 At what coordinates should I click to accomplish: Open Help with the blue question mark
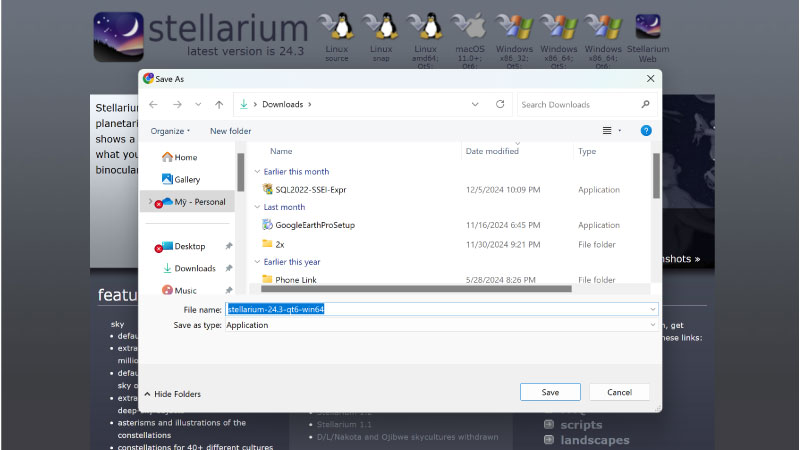[x=646, y=131]
